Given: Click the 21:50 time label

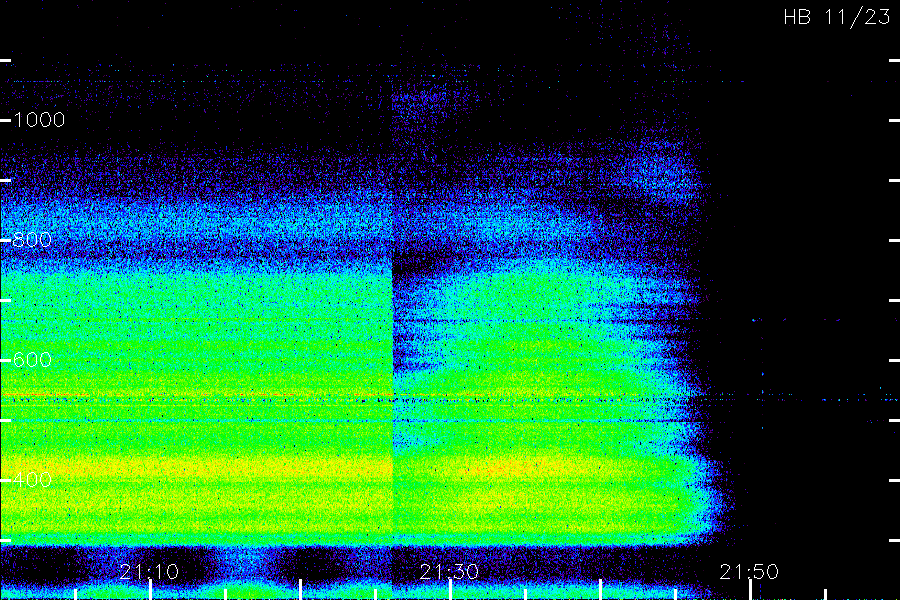Looking at the screenshot, I should click(x=749, y=572).
